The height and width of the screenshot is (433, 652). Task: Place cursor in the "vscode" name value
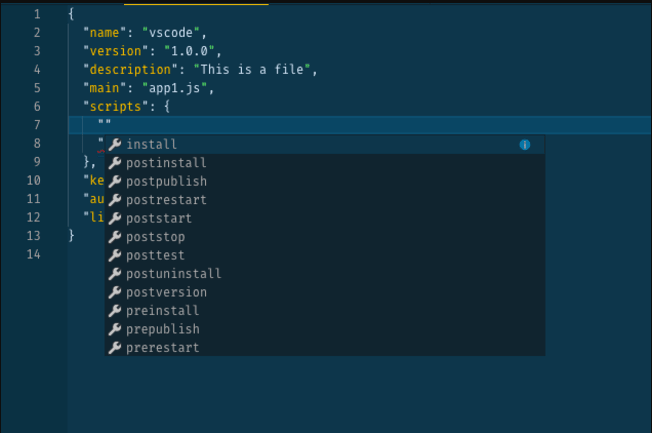coord(170,32)
